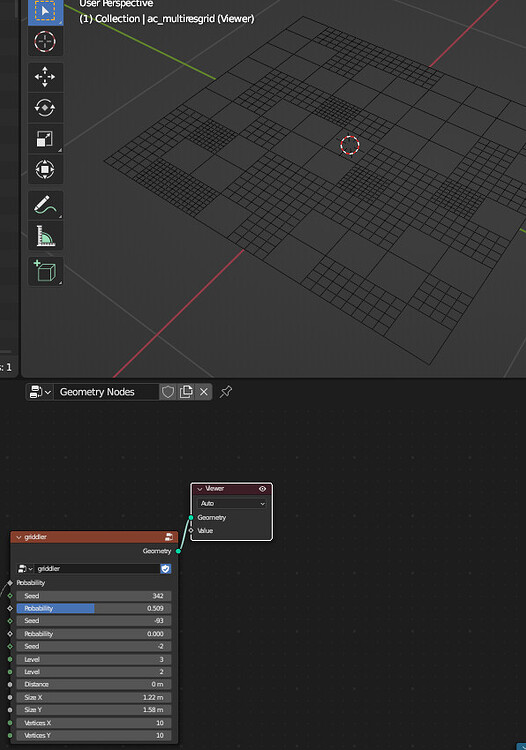Open the node tree browse dropdown
The width and height of the screenshot is (526, 750).
pos(40,392)
